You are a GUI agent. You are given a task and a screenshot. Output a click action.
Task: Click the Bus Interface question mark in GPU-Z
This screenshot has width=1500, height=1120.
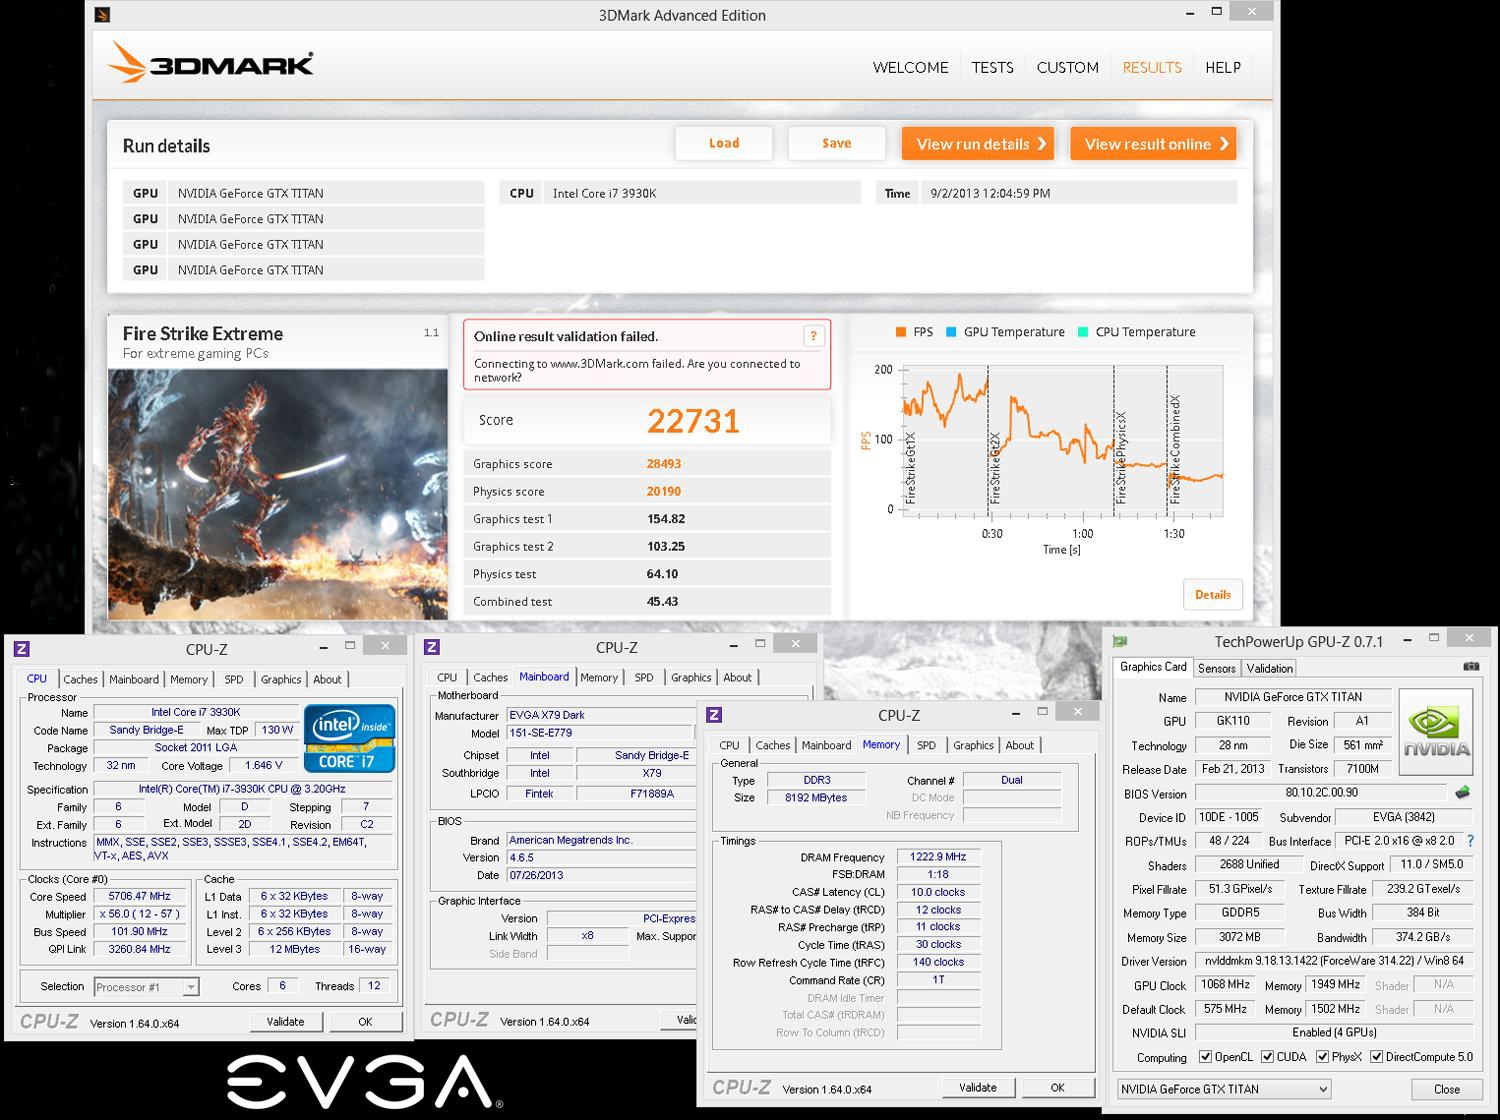tap(1470, 842)
